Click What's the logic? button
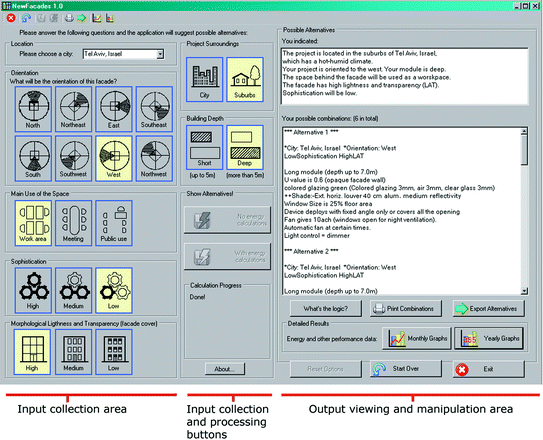 [326, 308]
